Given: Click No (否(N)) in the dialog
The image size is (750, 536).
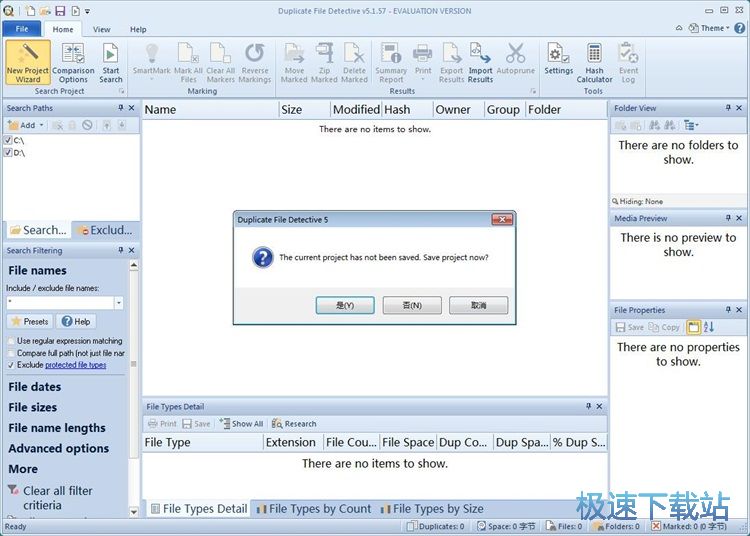Looking at the screenshot, I should [x=412, y=305].
